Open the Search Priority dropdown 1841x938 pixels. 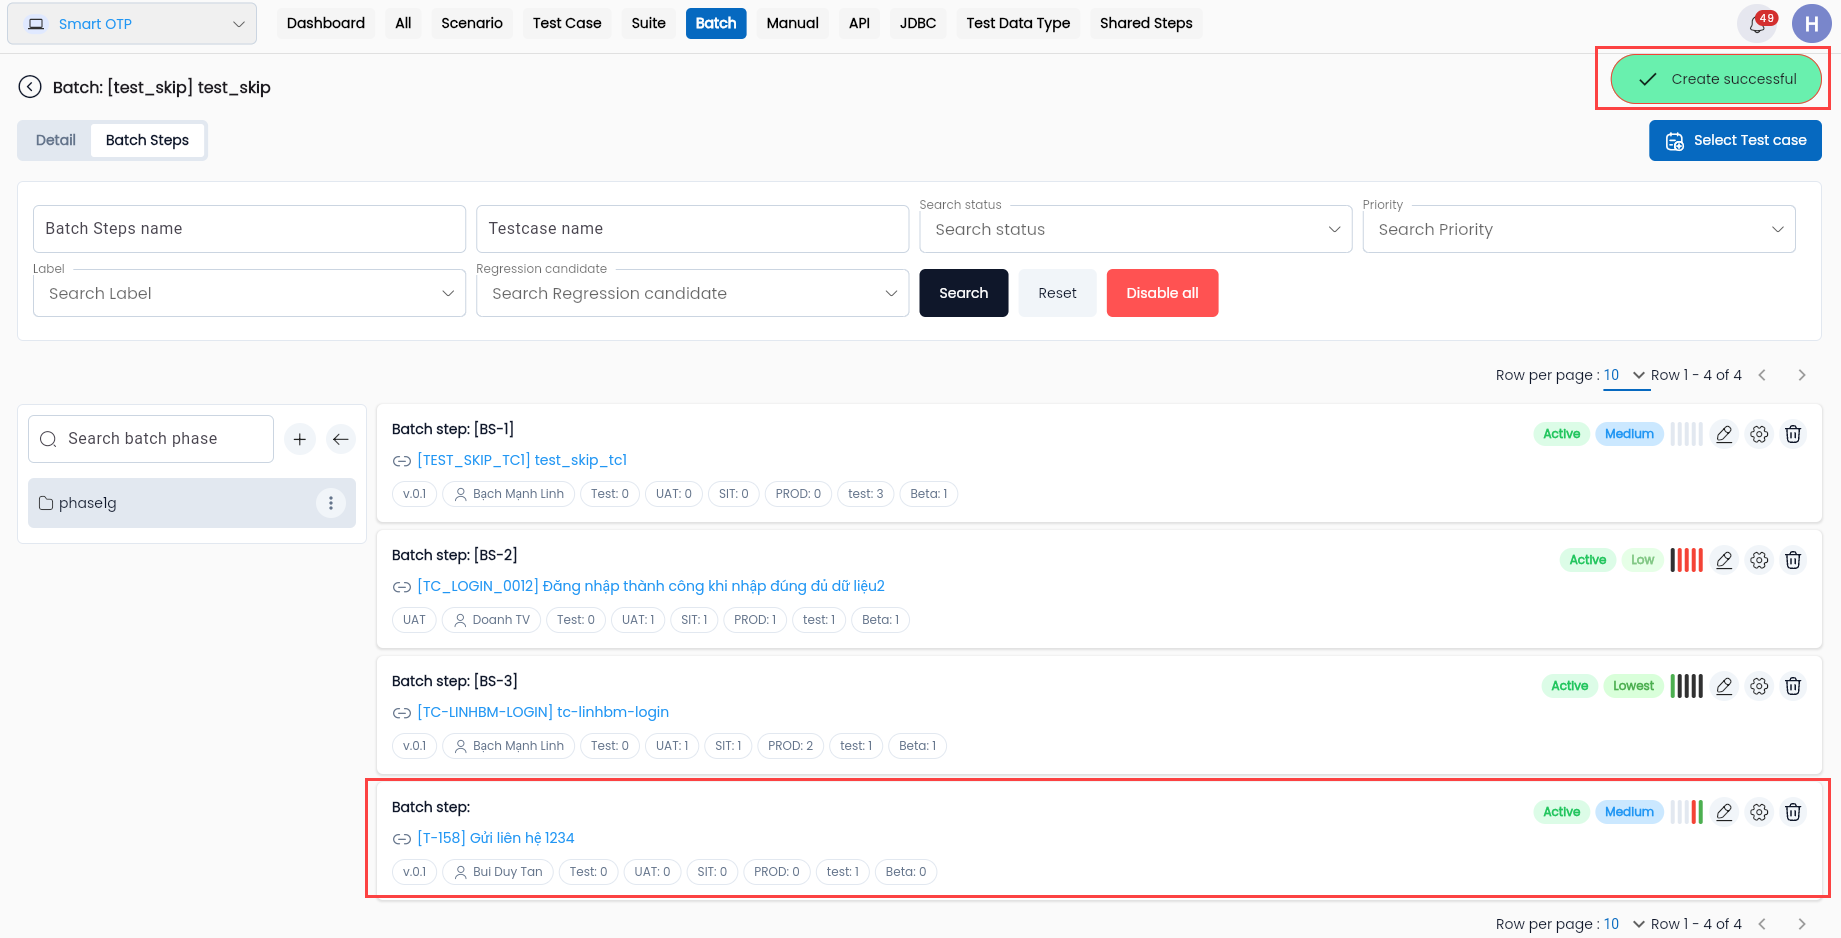tap(1579, 229)
